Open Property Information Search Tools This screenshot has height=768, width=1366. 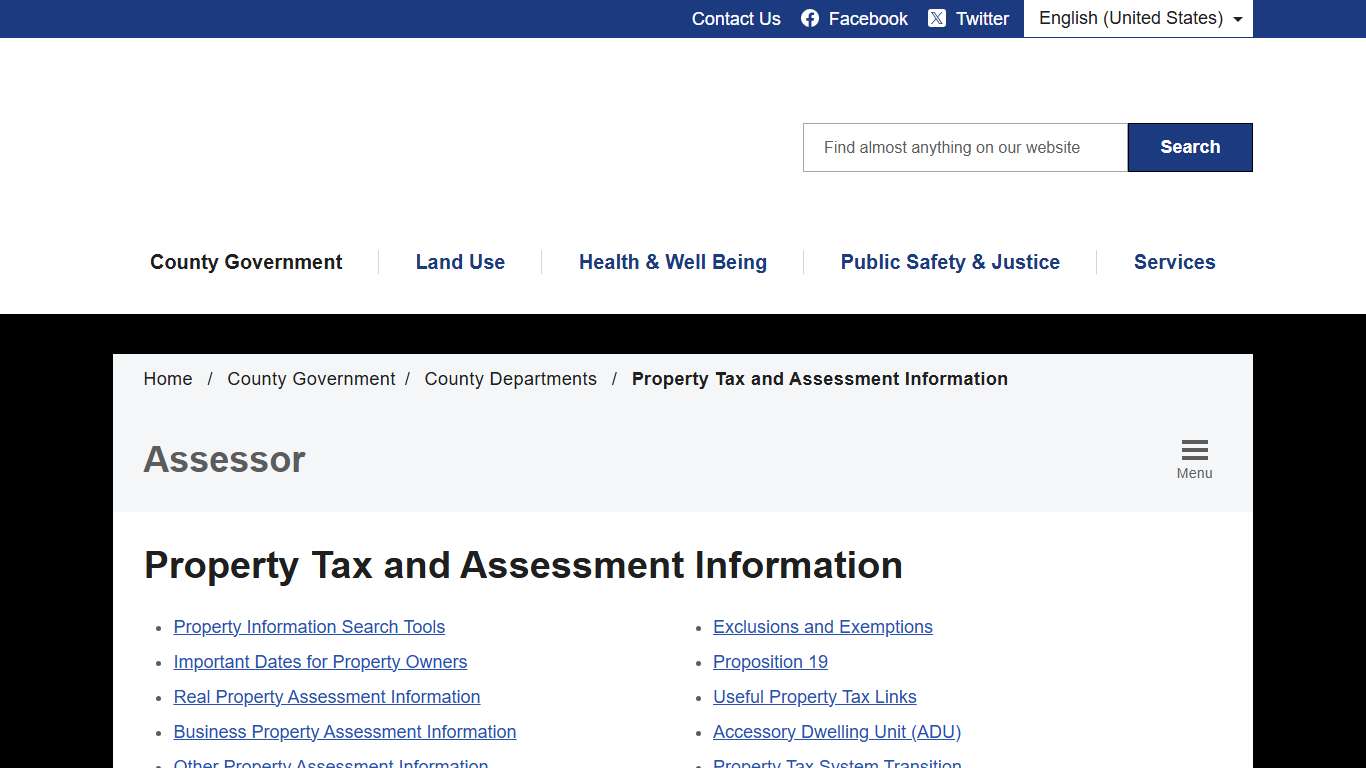309,627
